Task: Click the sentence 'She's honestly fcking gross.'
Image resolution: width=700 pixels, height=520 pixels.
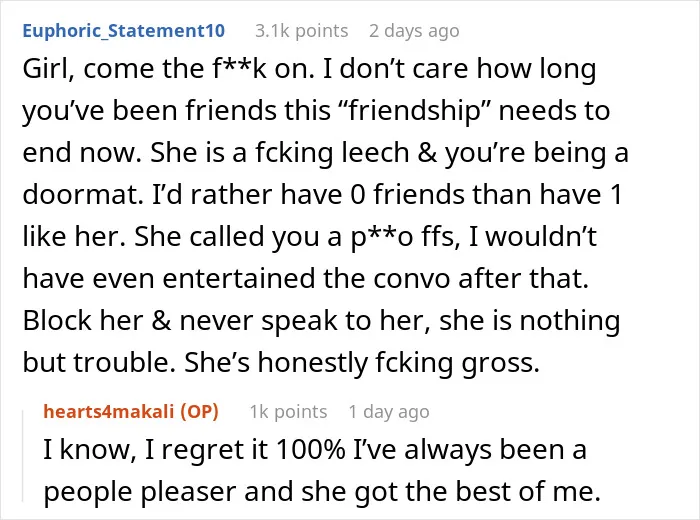Action: [362, 362]
